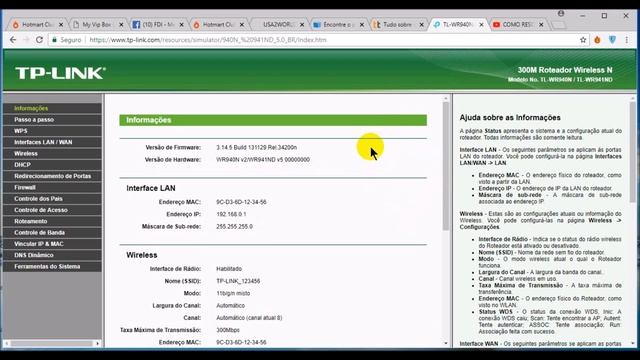The height and width of the screenshot is (360, 640).
Task: Click the 300Mbps transmission rate value
Action: point(228,330)
